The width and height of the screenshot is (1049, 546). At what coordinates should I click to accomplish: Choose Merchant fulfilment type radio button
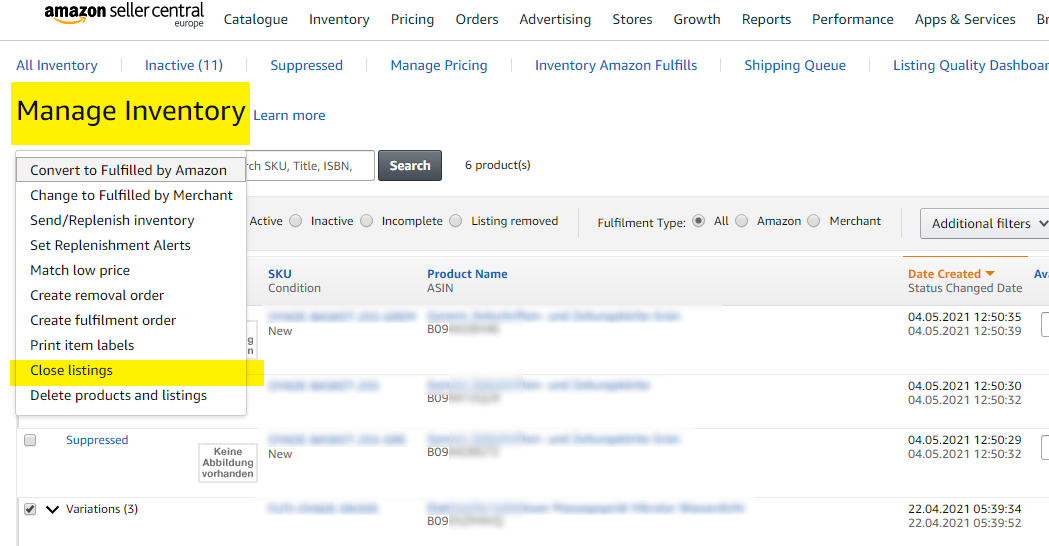tap(814, 221)
